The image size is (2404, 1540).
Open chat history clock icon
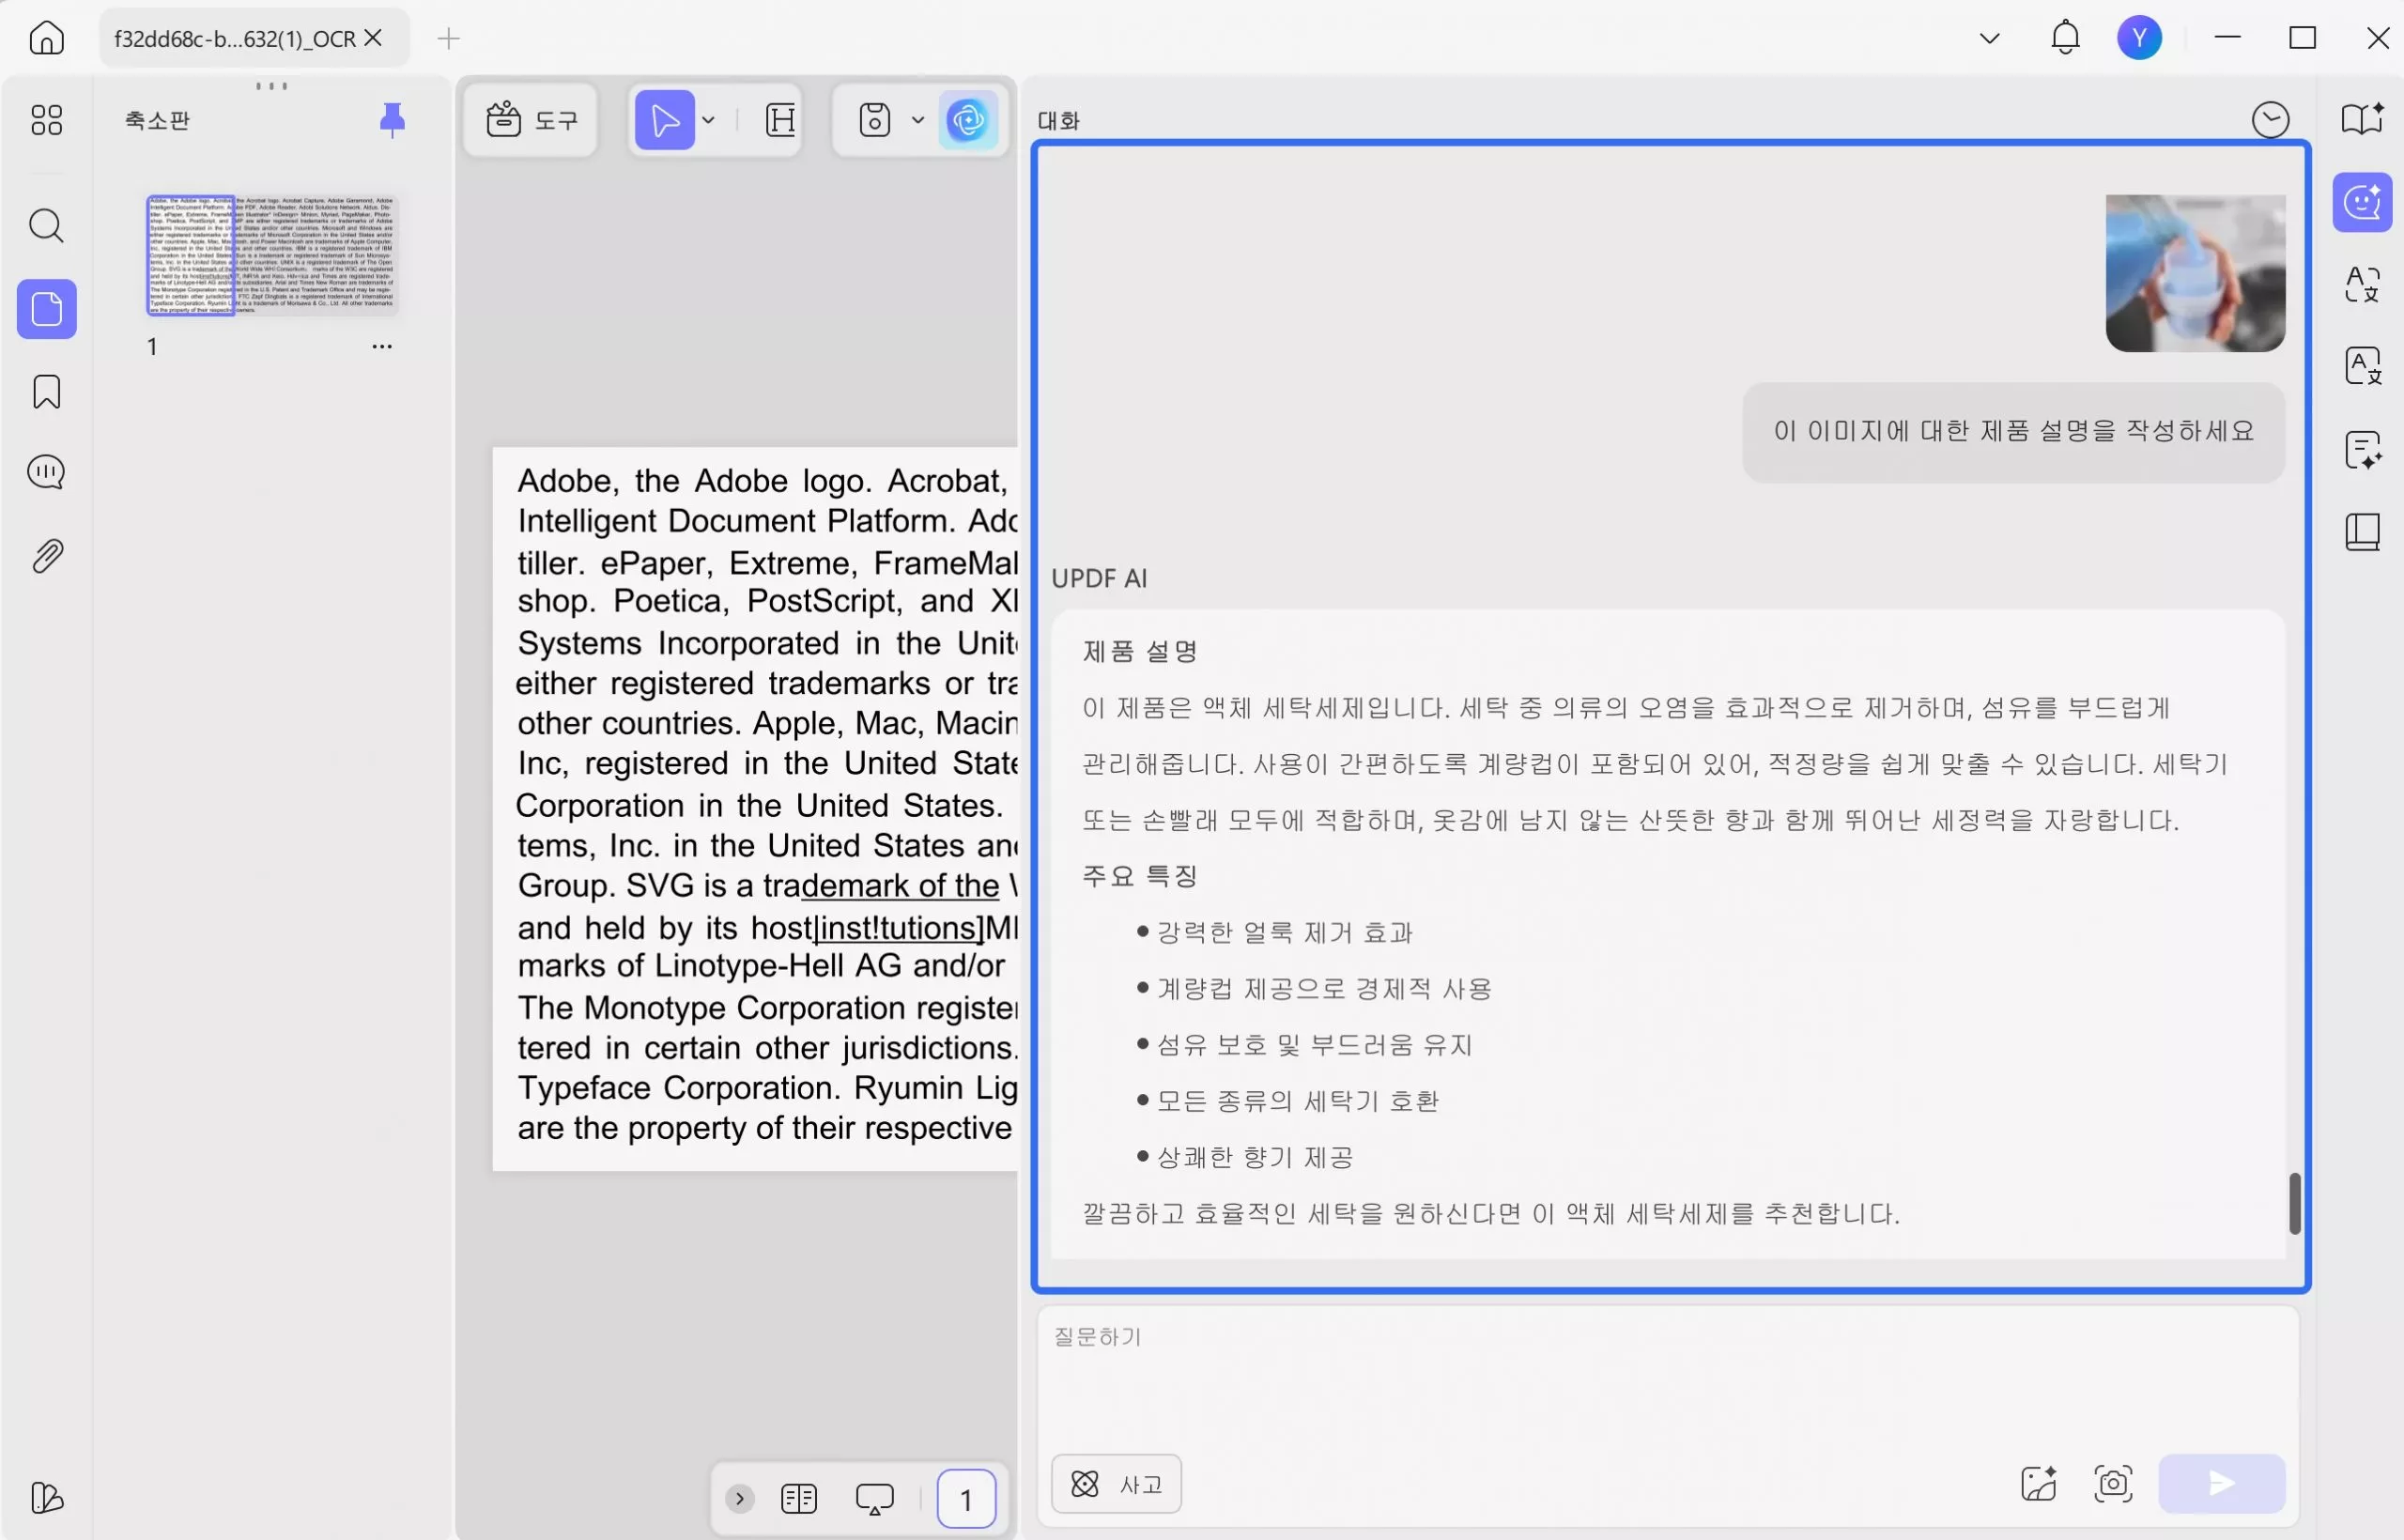(x=2270, y=120)
